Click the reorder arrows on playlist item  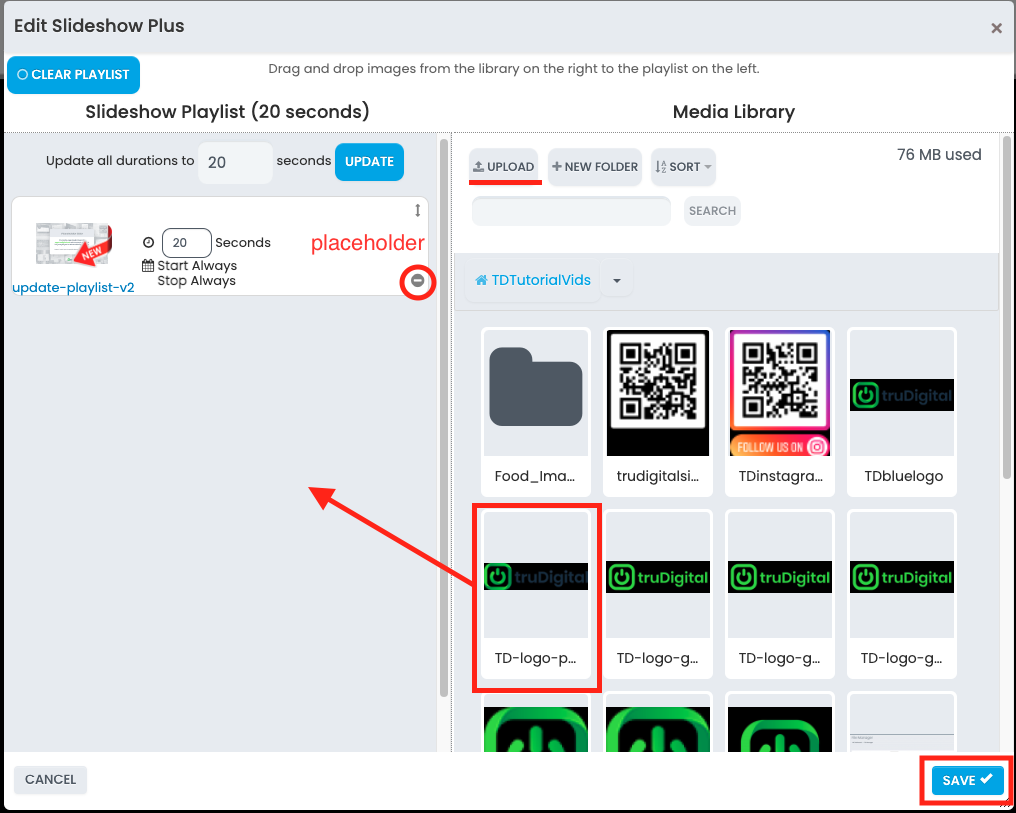click(x=417, y=211)
